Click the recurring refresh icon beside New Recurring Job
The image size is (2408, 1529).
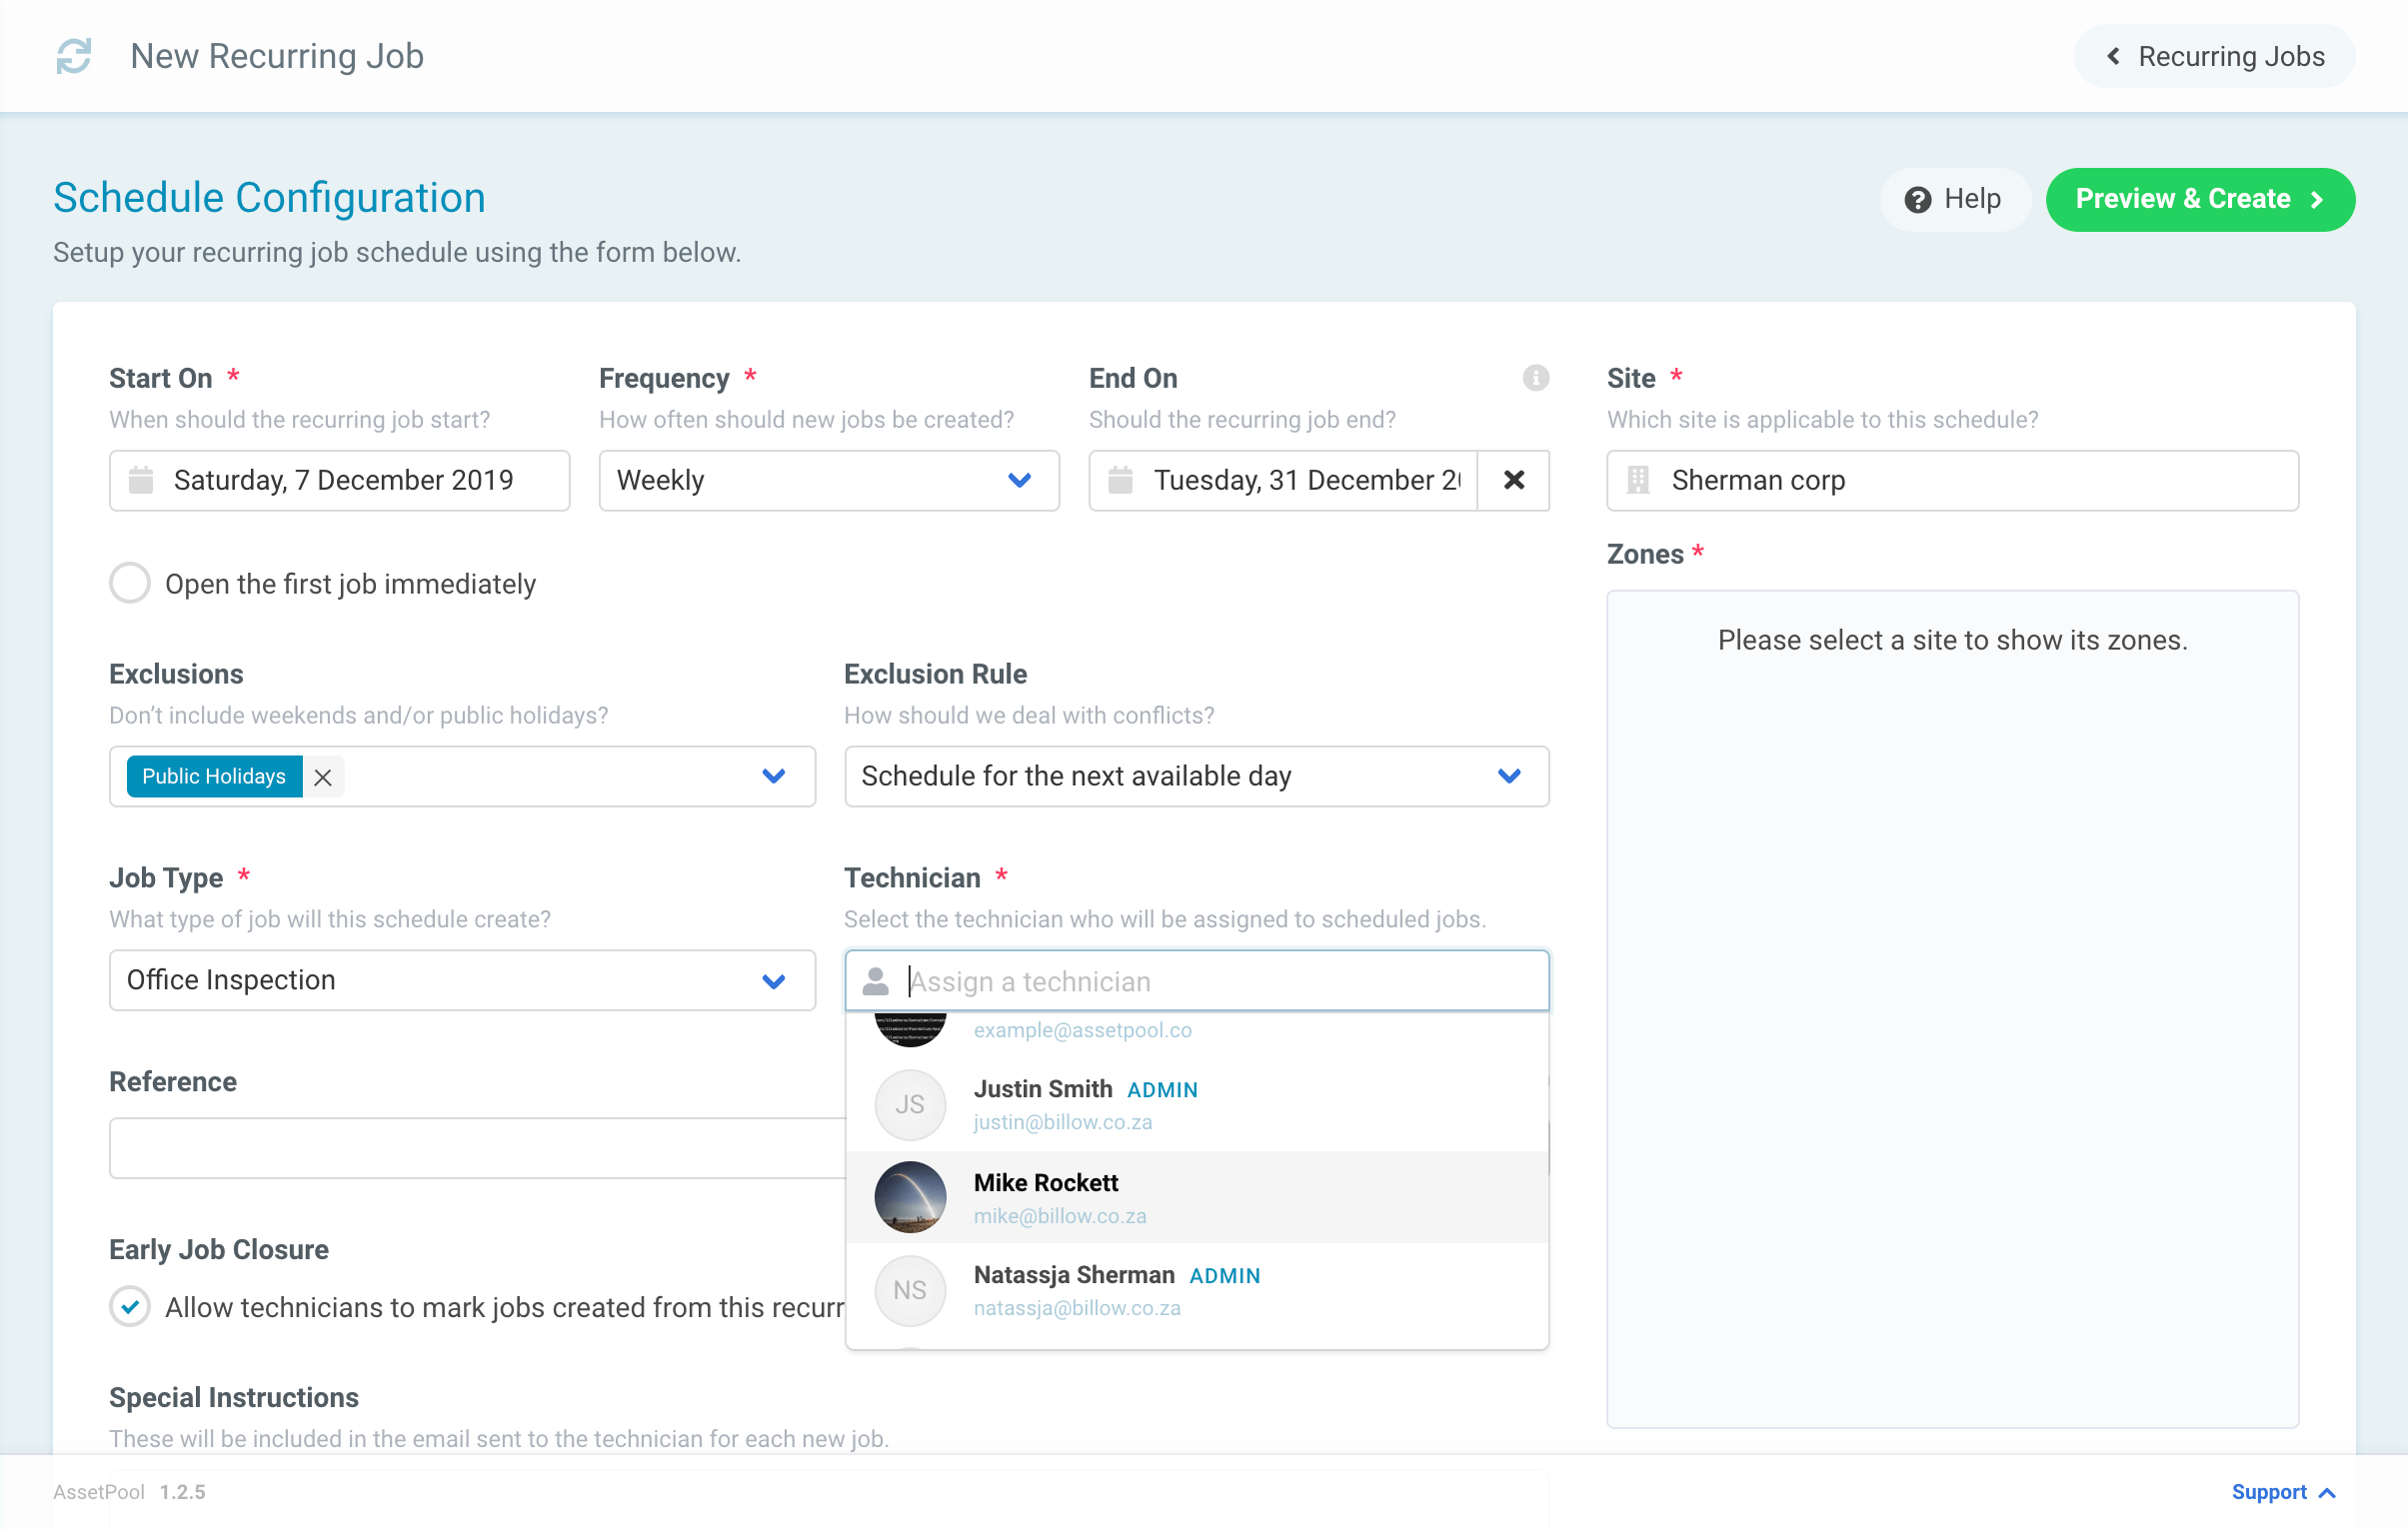tap(73, 56)
